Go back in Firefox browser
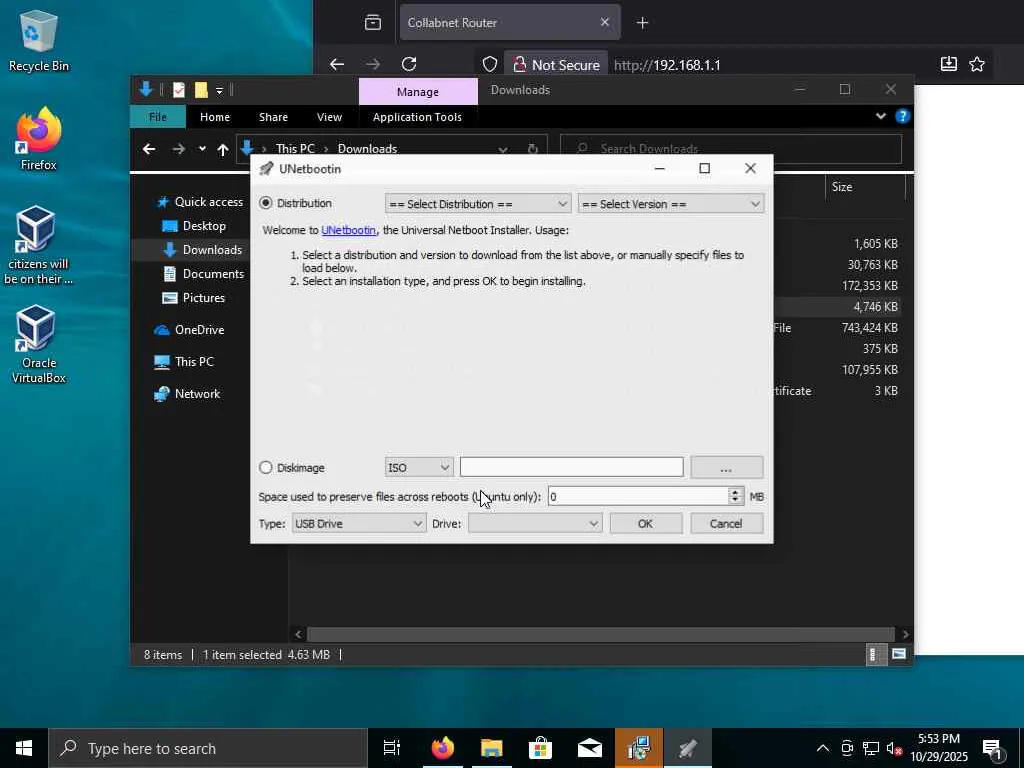The image size is (1024, 768). click(337, 64)
